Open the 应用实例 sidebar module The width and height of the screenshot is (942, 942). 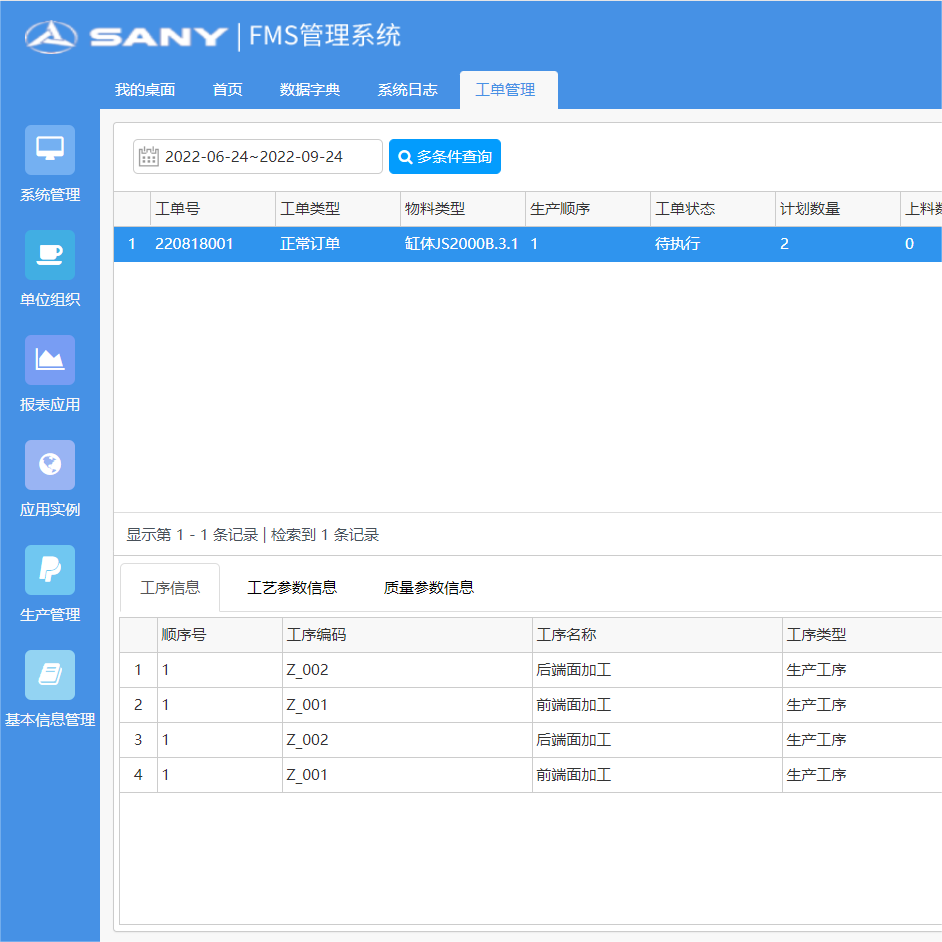pos(49,477)
